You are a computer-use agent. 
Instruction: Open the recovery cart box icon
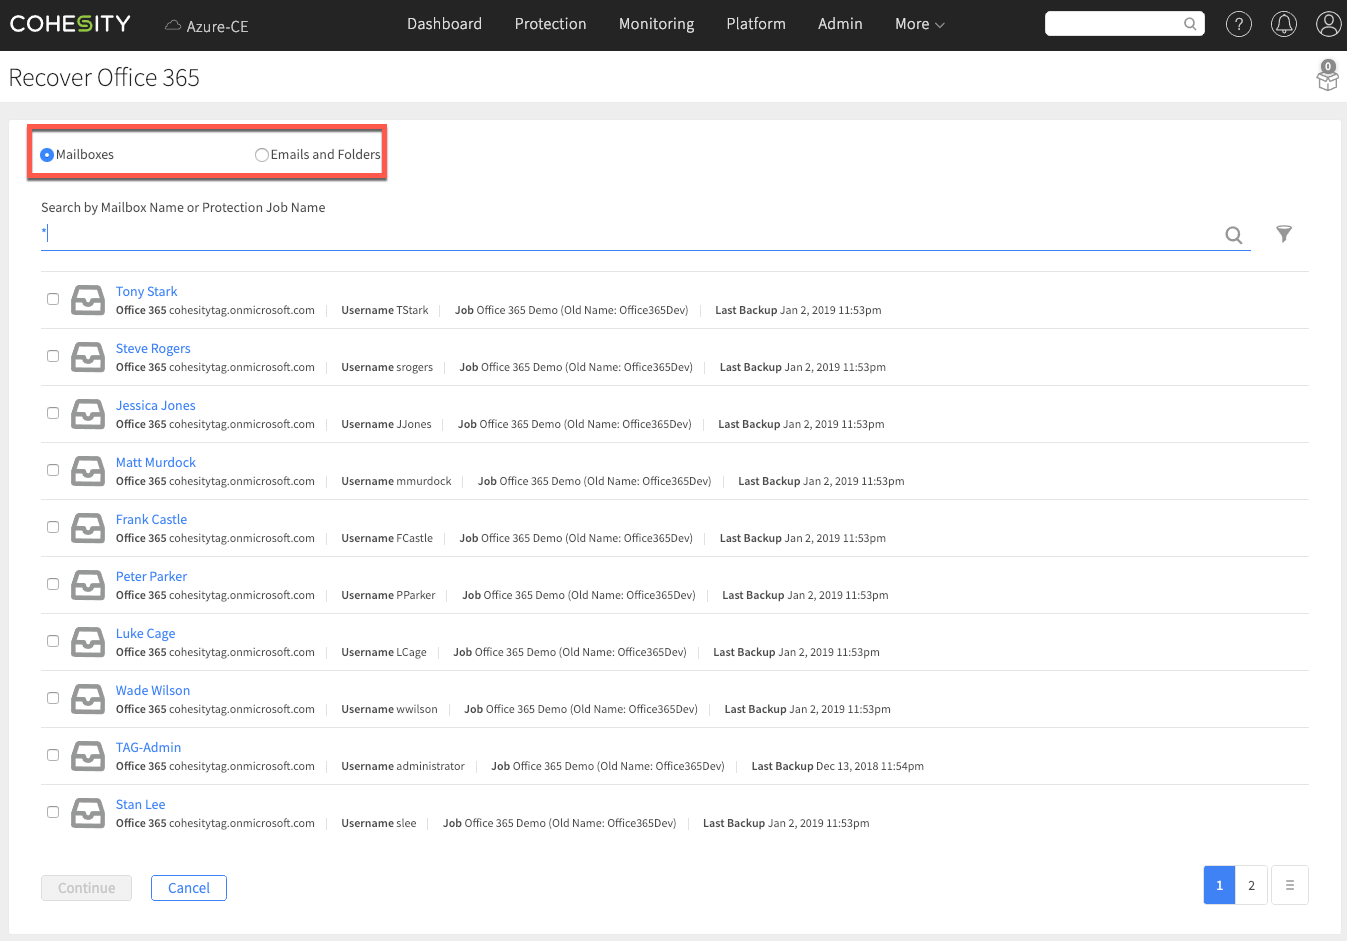(x=1327, y=77)
